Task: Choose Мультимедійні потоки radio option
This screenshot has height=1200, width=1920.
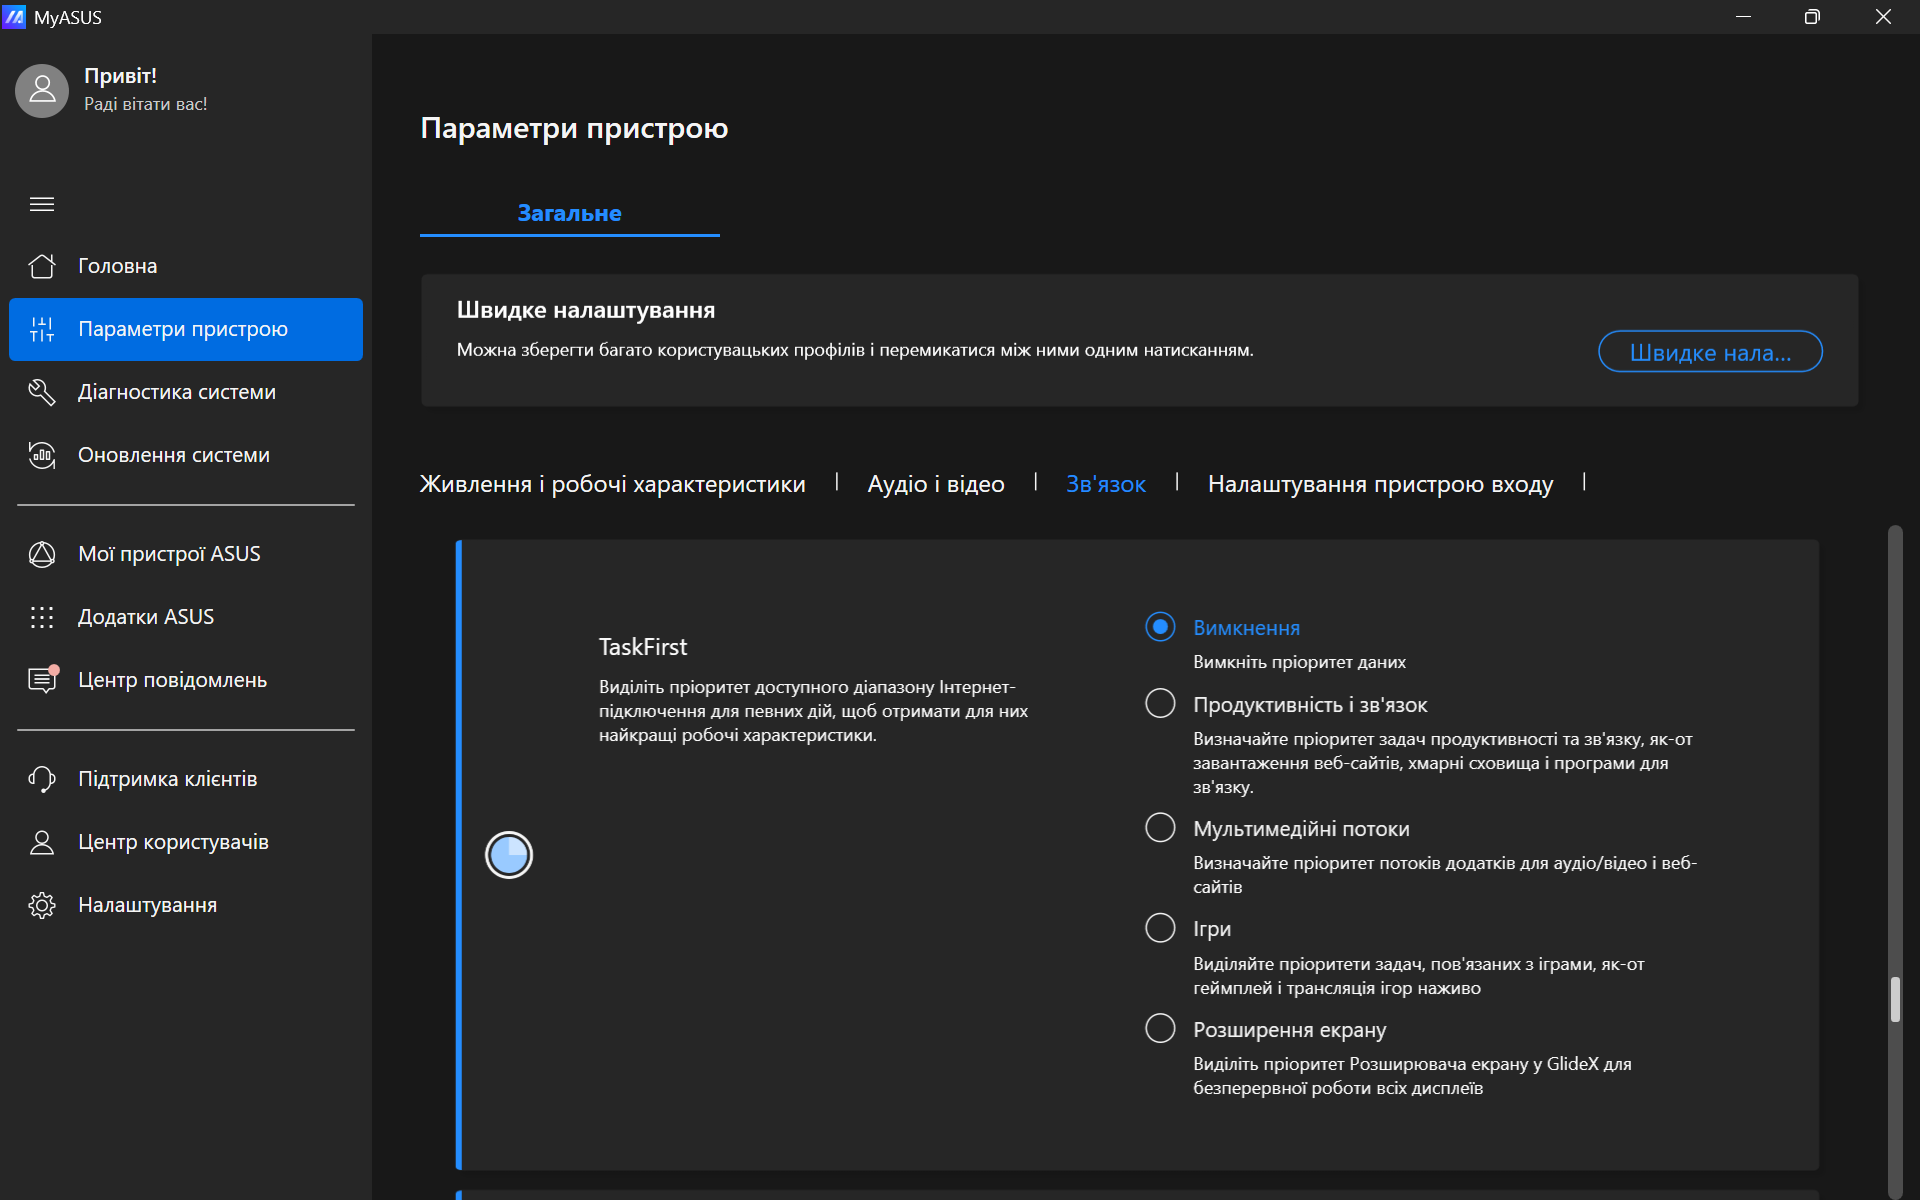Action: coord(1160,828)
